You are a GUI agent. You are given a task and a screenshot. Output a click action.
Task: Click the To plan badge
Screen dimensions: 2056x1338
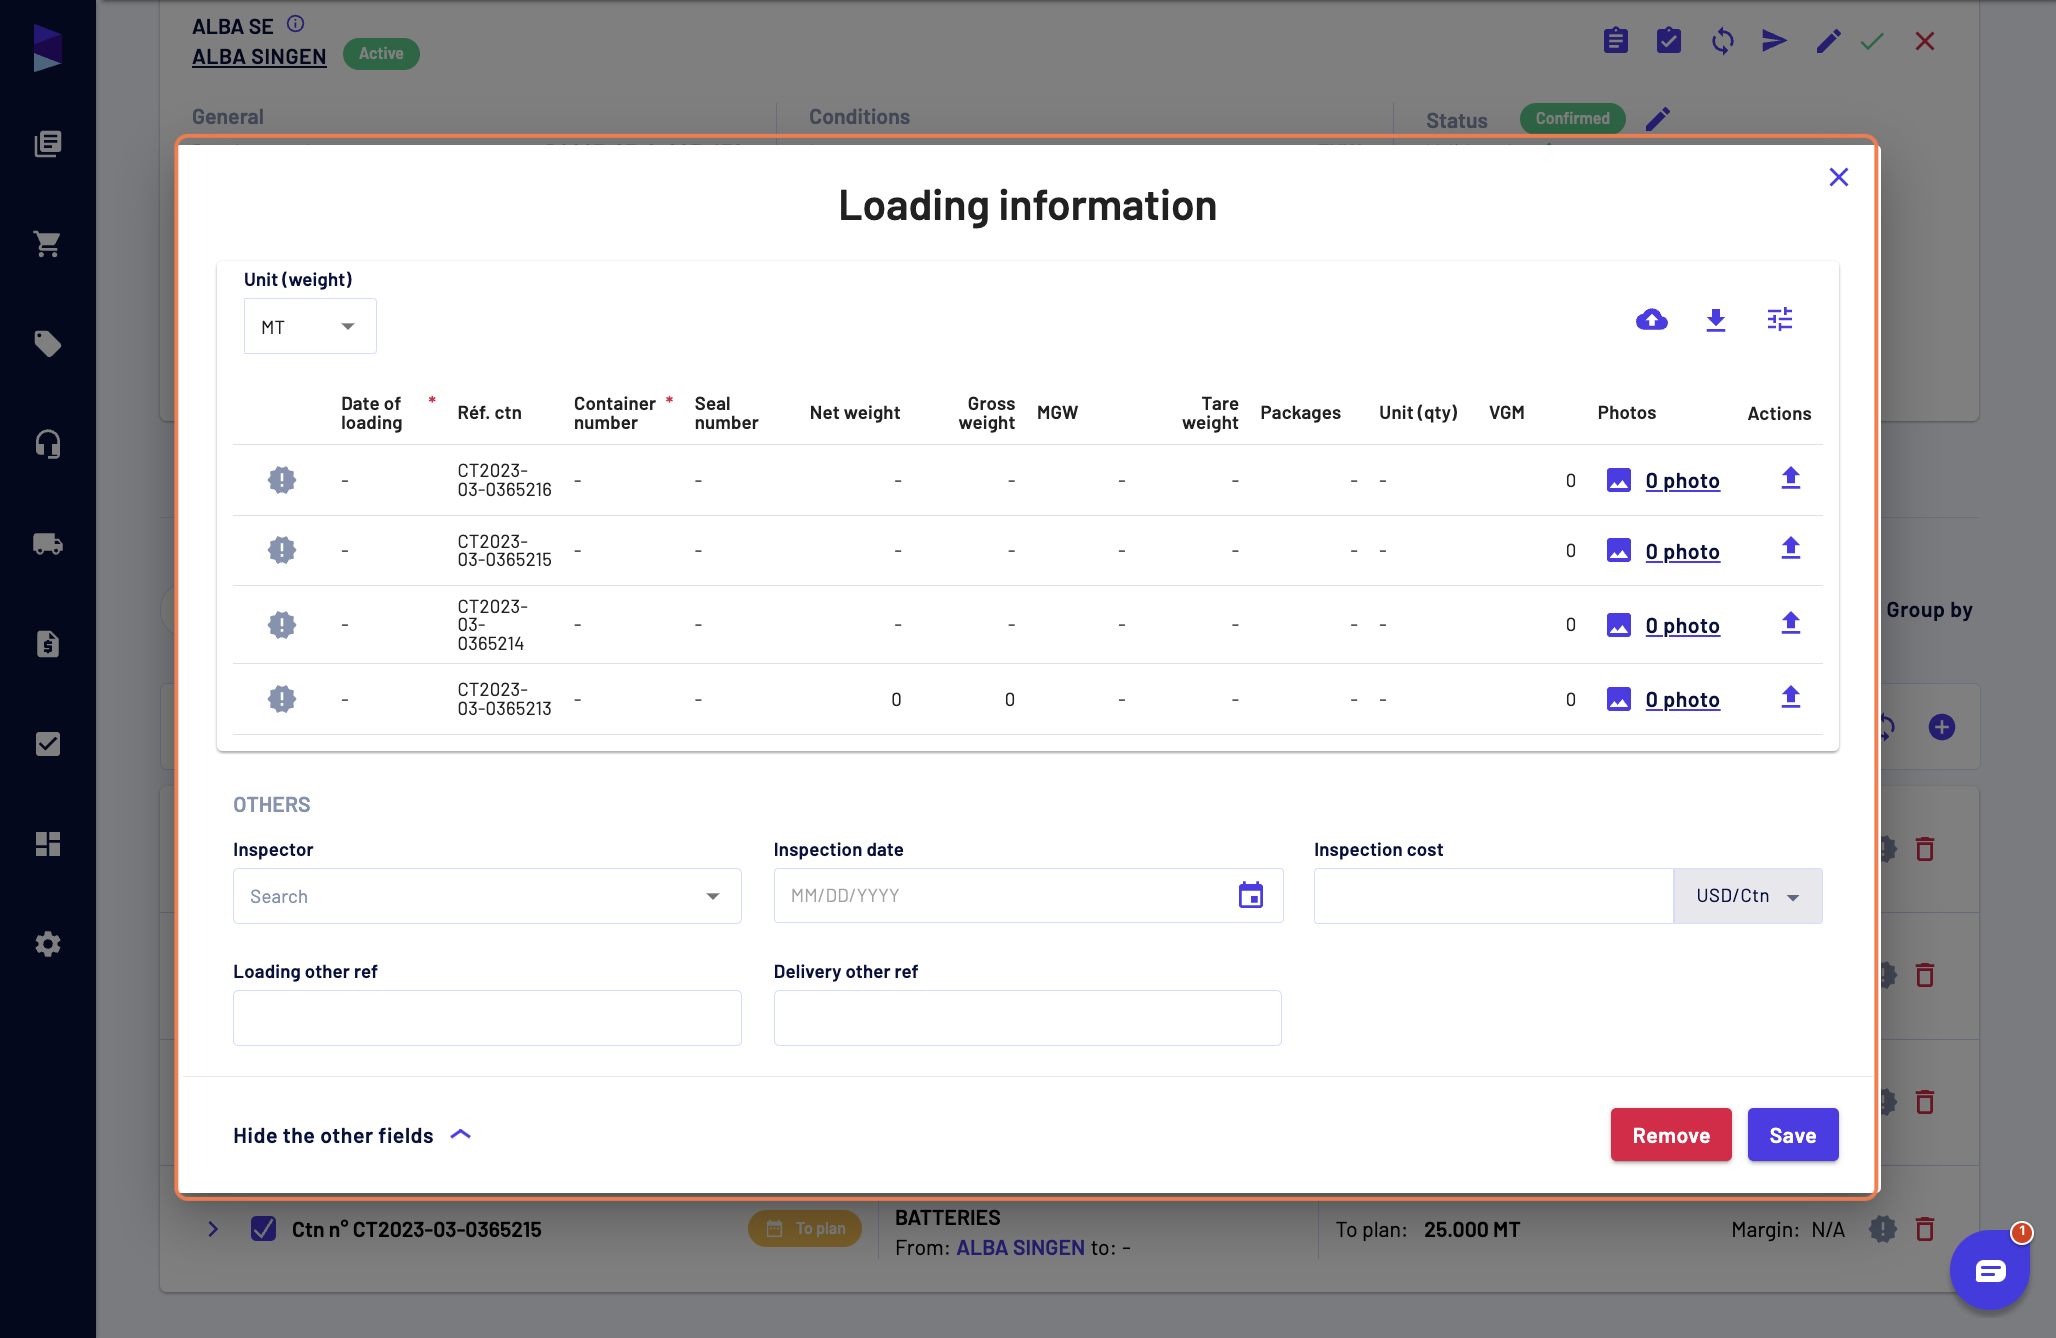805,1229
